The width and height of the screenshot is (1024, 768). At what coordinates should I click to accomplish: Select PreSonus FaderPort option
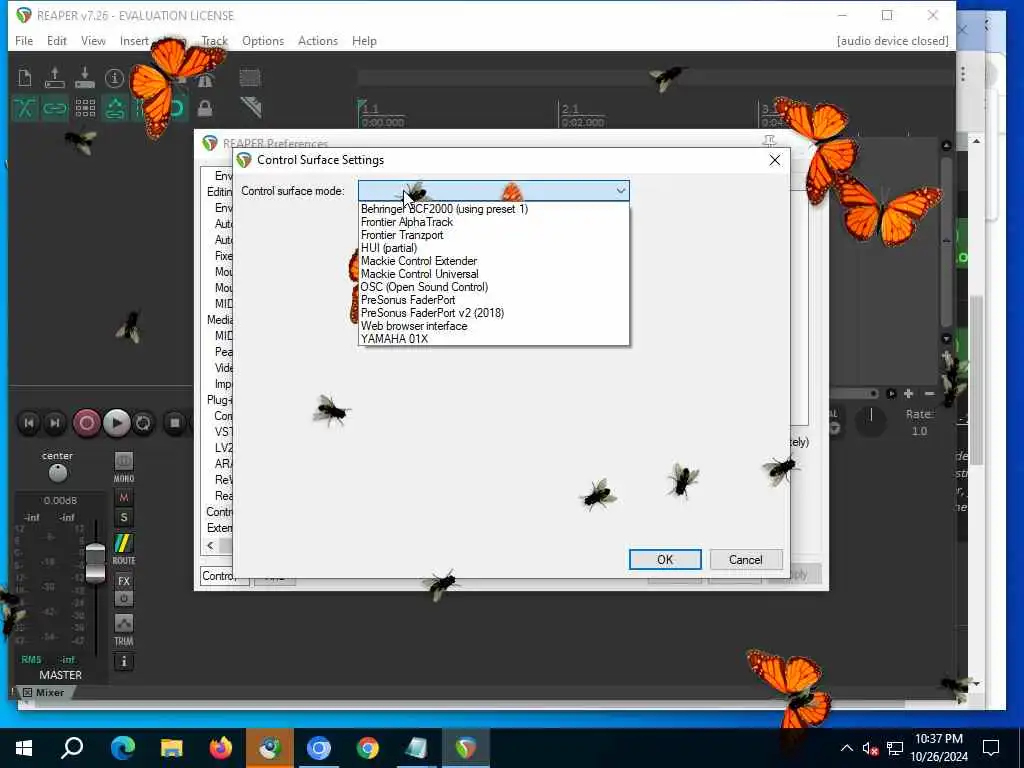[x=494, y=300]
